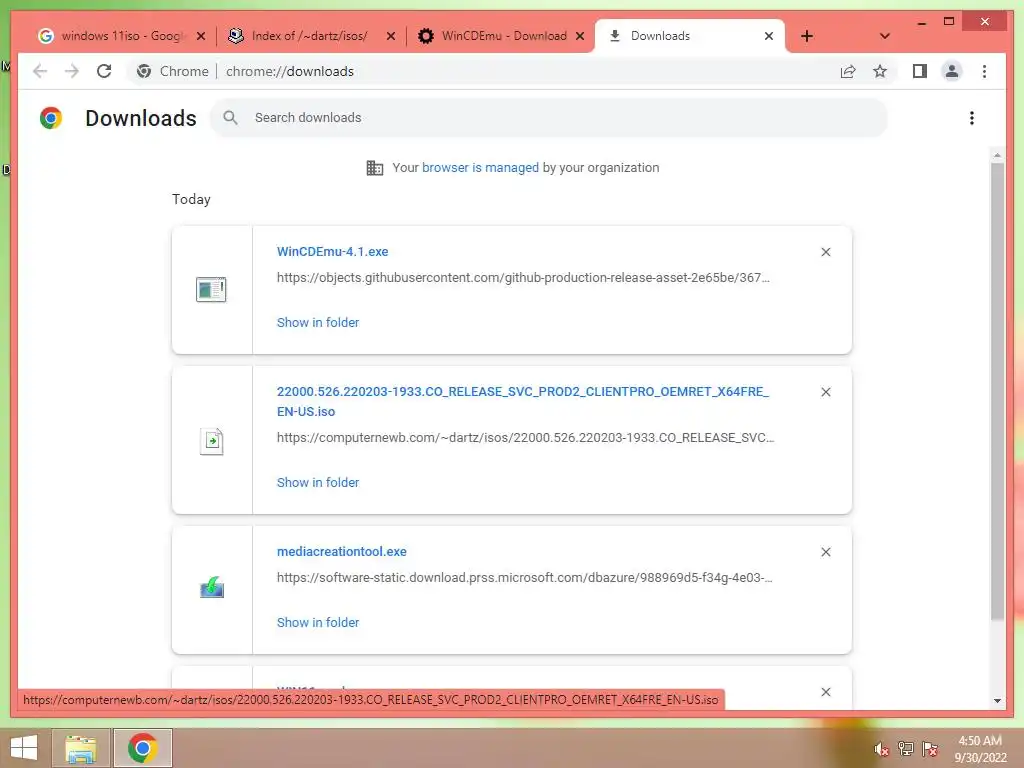This screenshot has width=1024, height=768.
Task: Open the Action Center flag icon
Action: pos(930,748)
